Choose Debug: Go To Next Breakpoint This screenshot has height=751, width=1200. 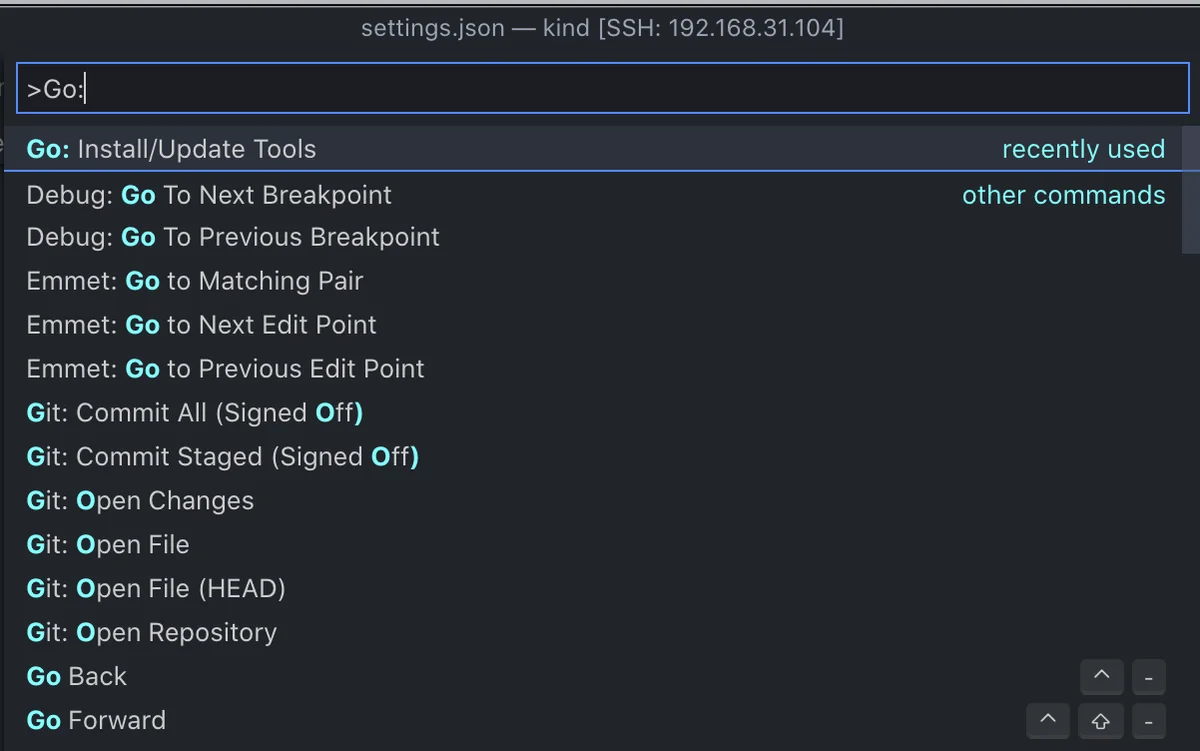point(592,194)
